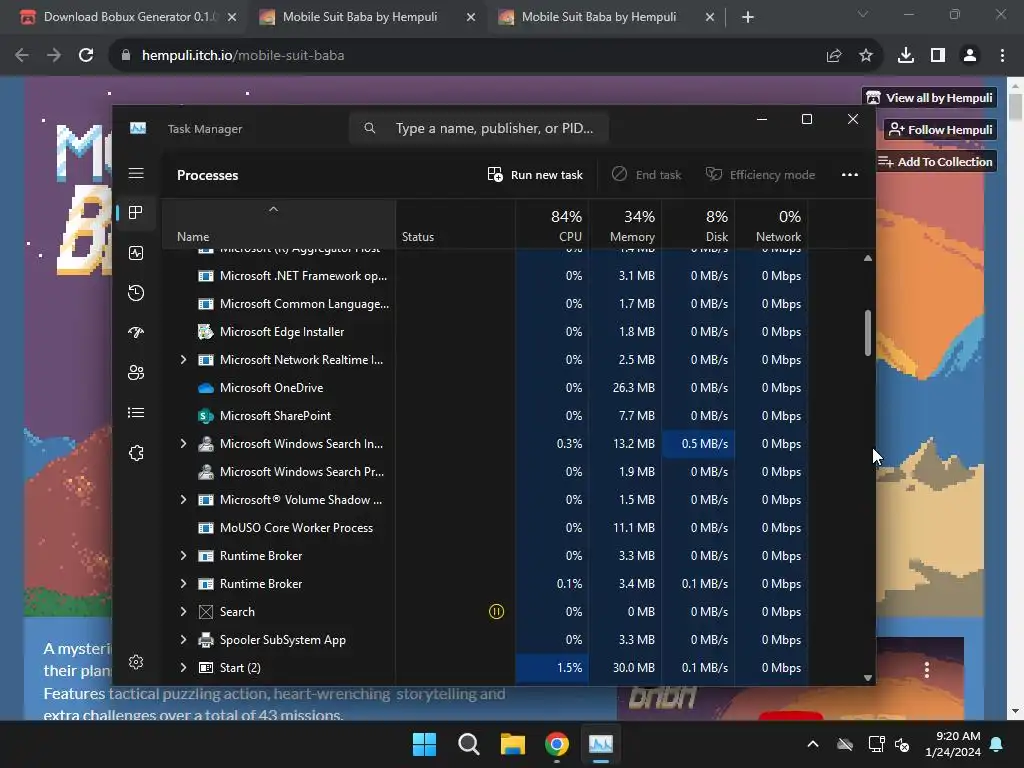1024x768 pixels.
Task: Focus Task Manager search field
Action: click(x=479, y=129)
